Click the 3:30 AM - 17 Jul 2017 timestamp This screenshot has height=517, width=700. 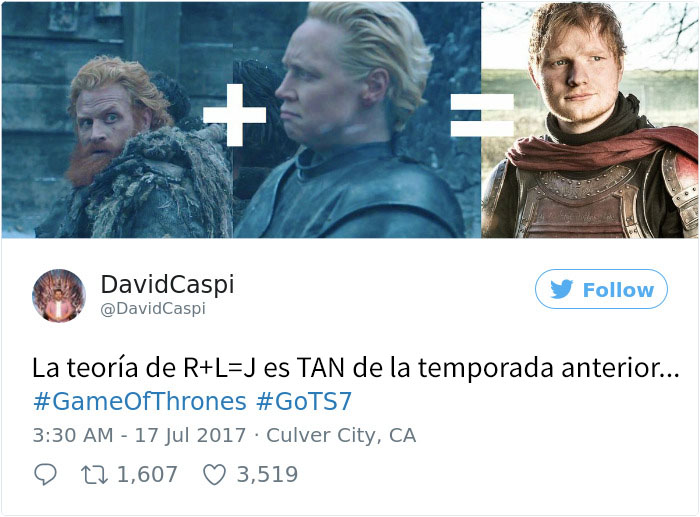139,435
